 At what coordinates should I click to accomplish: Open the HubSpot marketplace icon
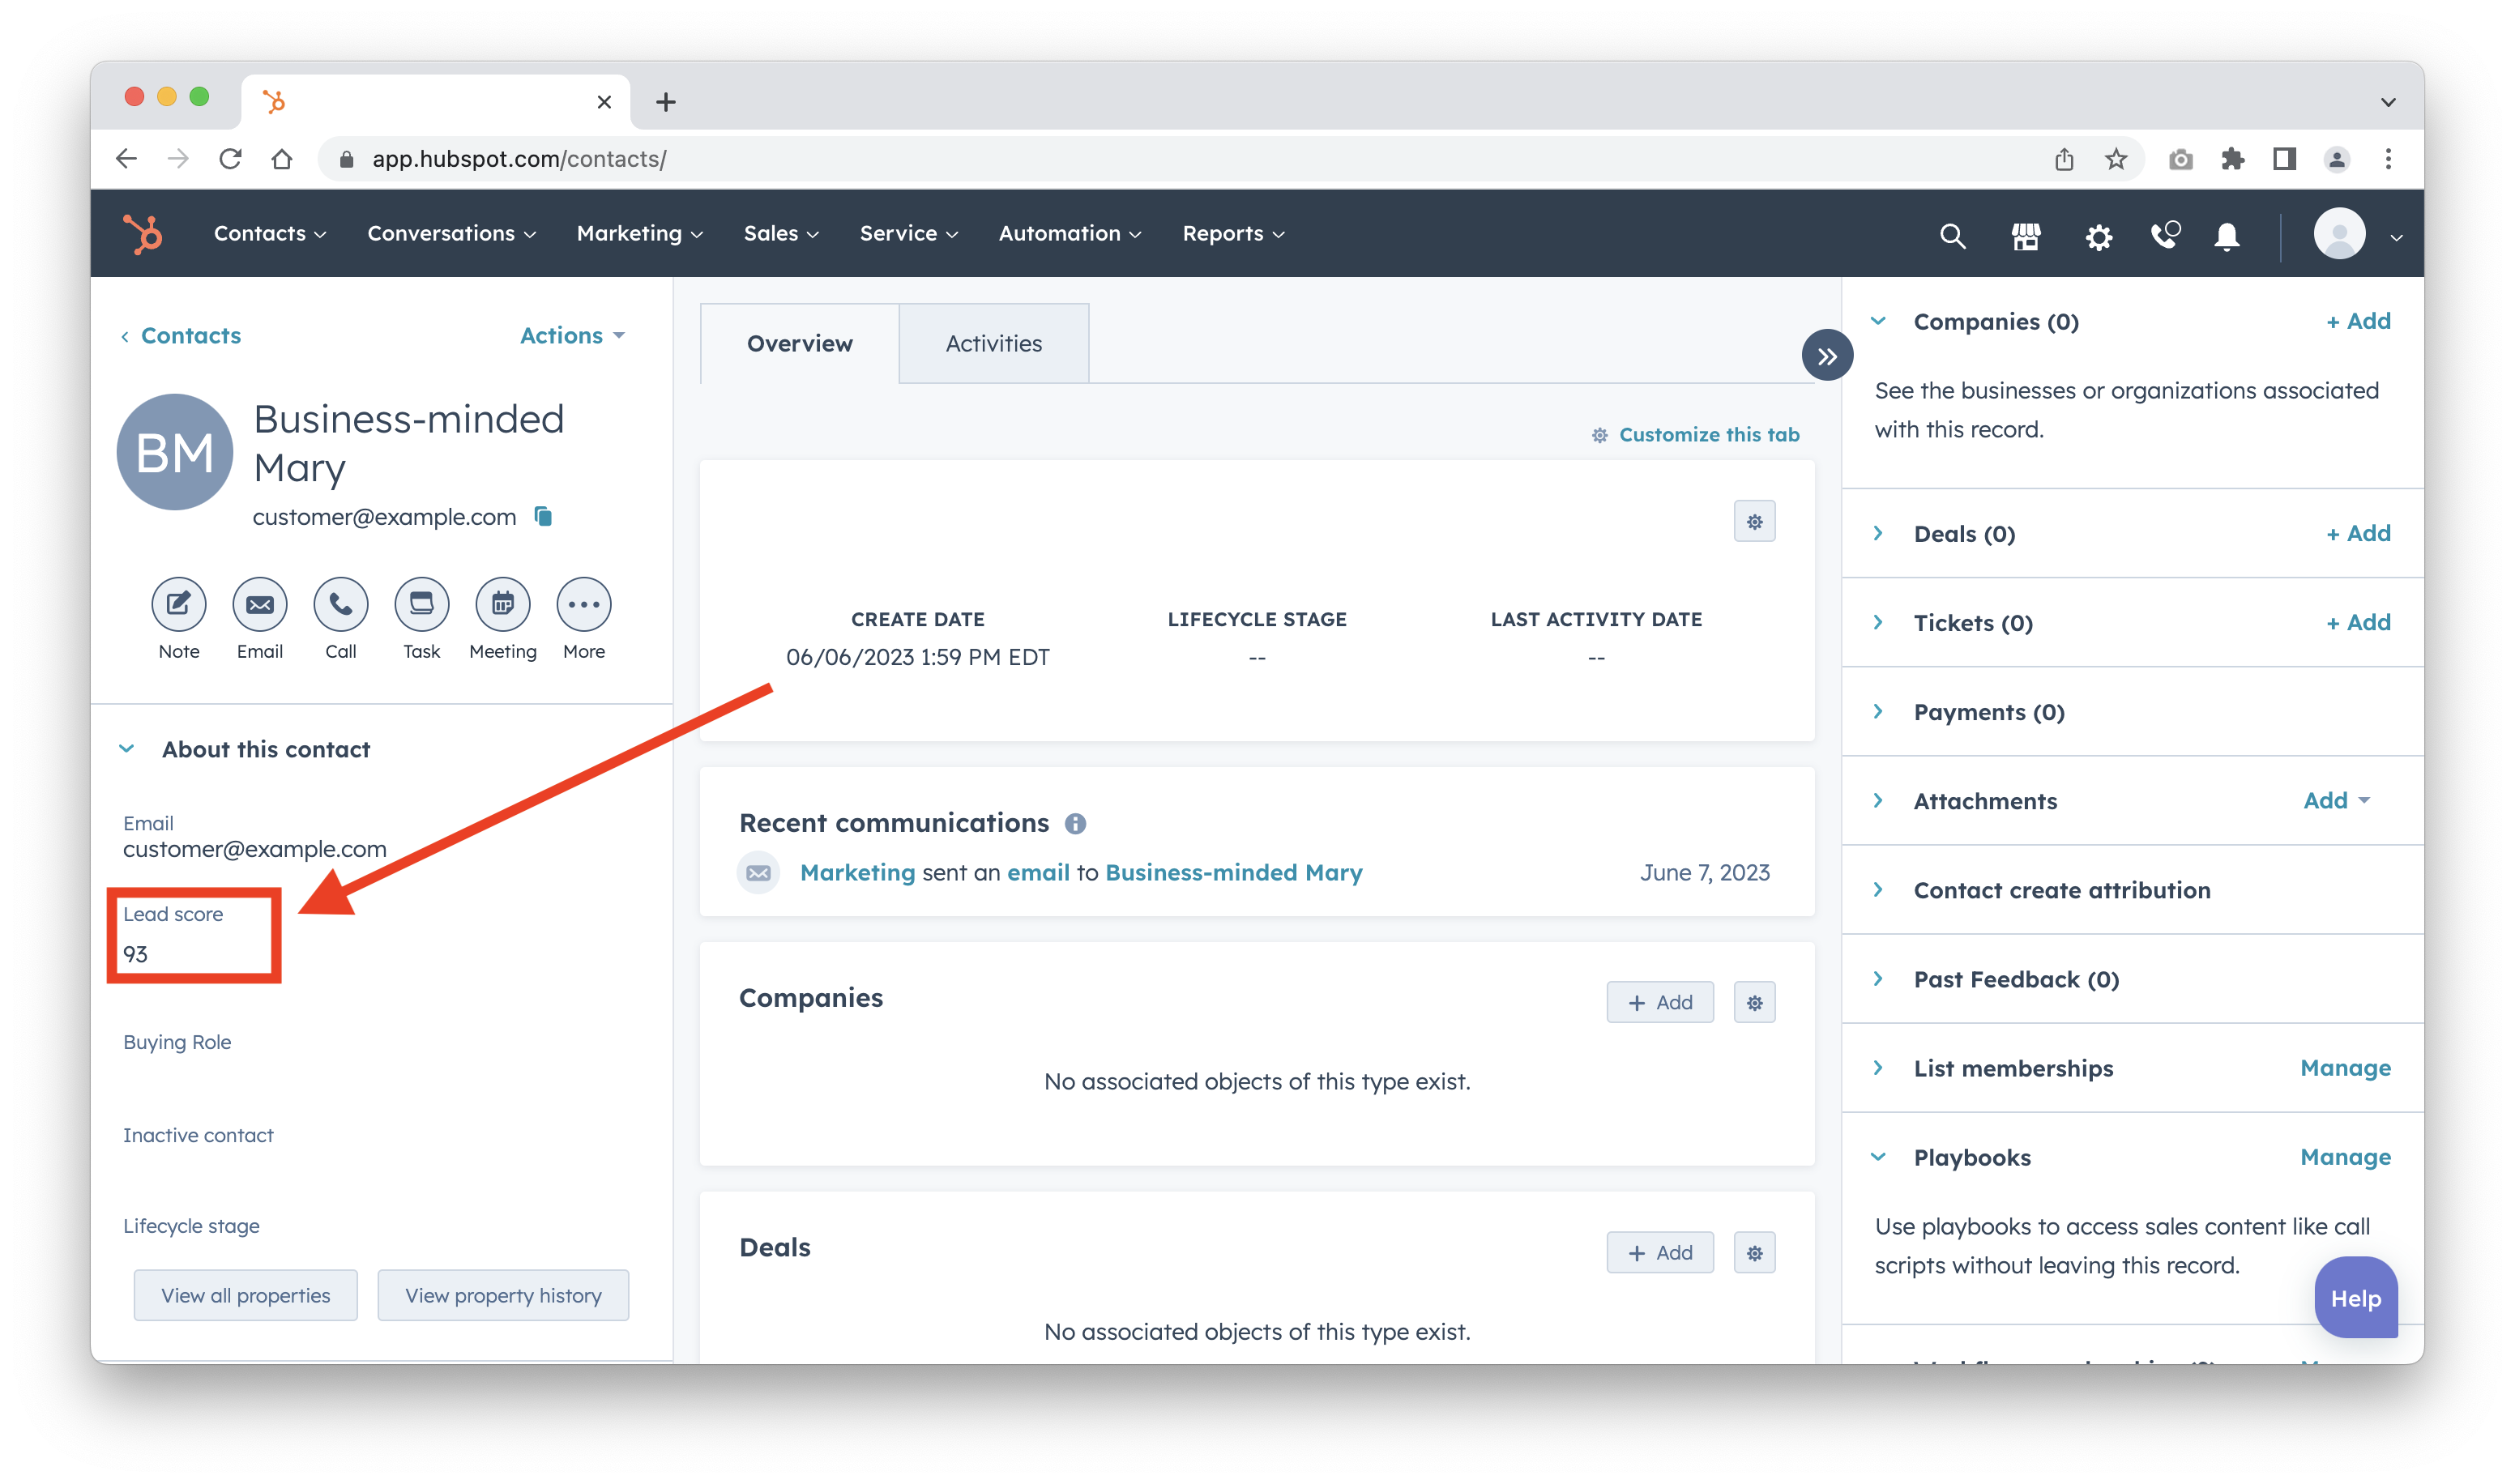pos(2026,236)
